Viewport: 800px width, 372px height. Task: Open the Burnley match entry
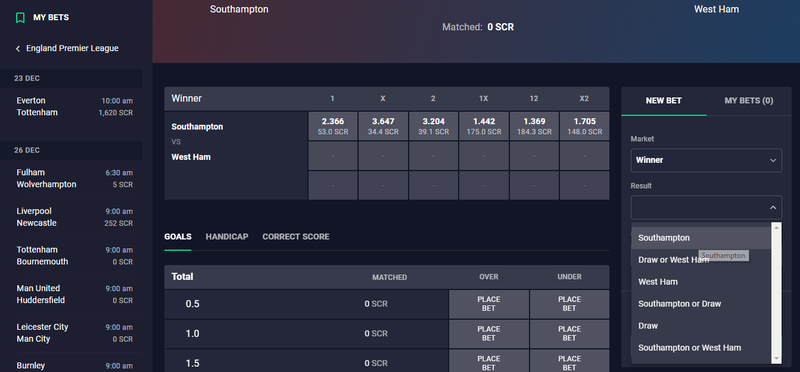tap(74, 366)
